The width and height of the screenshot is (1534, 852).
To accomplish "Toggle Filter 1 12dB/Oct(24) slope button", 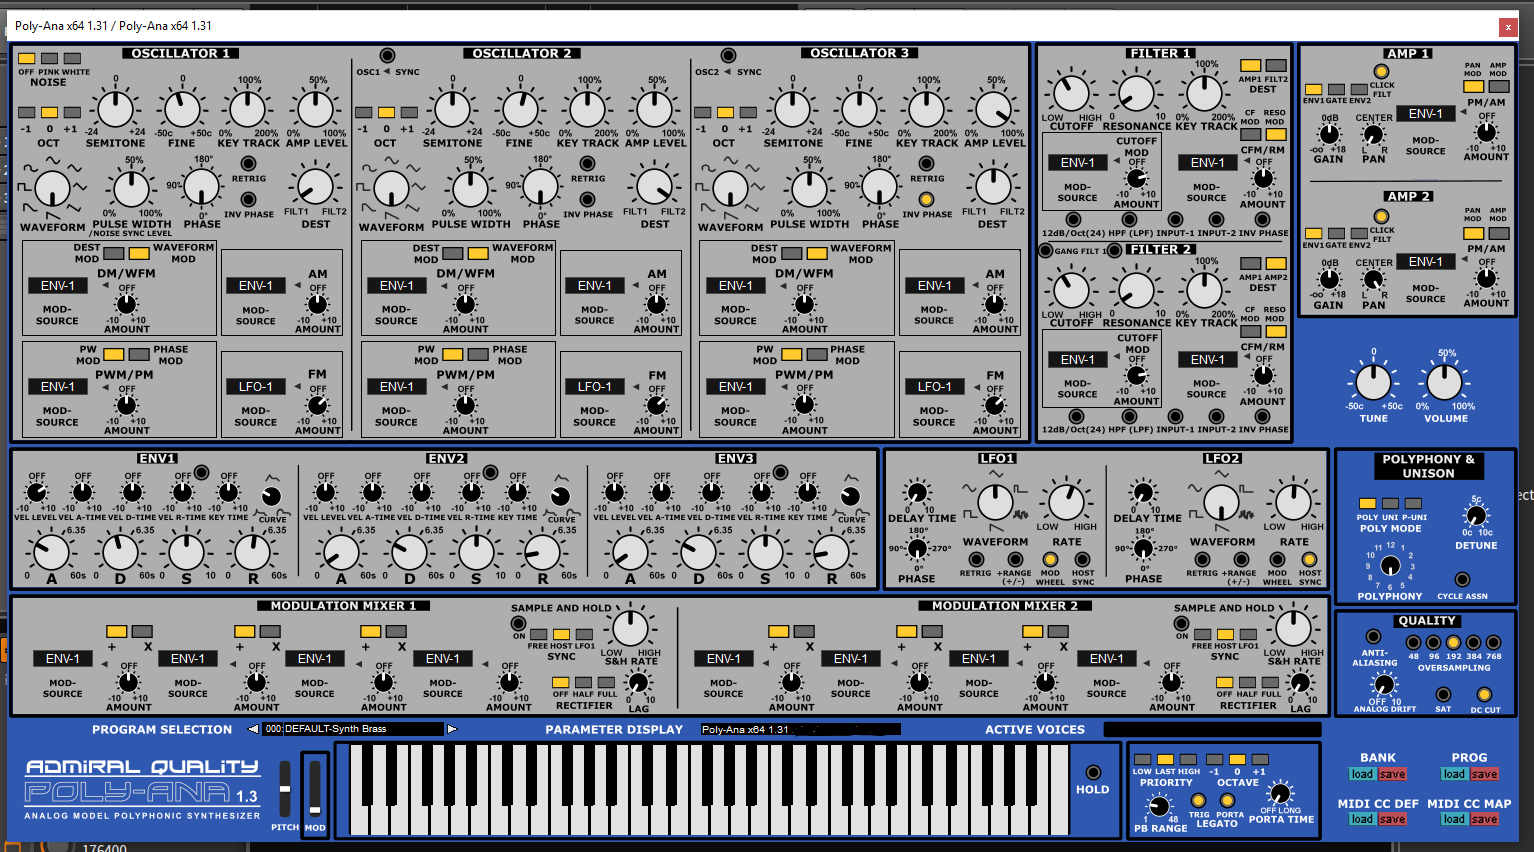I will (1074, 221).
